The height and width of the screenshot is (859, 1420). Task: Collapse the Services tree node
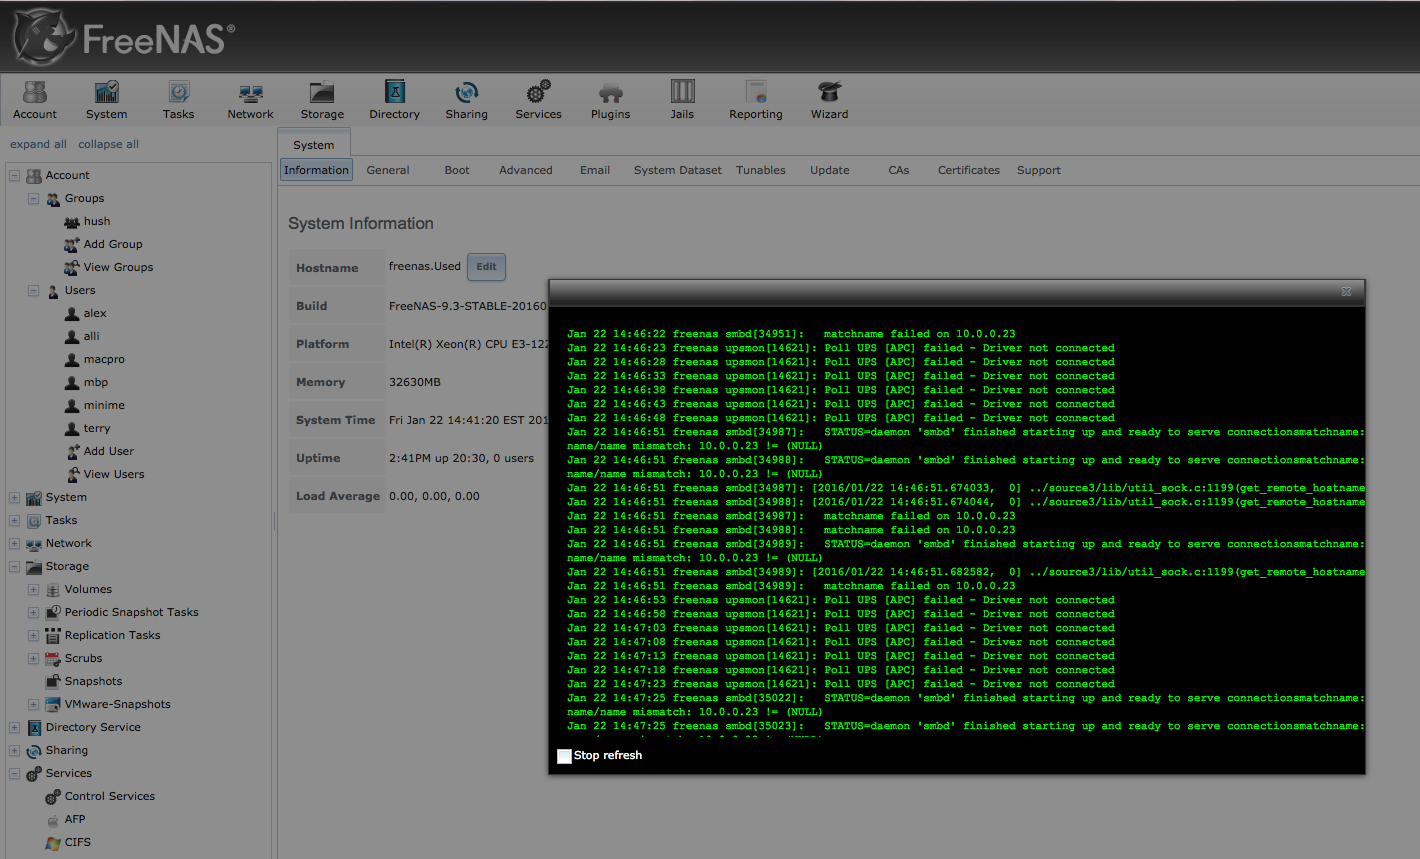[x=14, y=773]
